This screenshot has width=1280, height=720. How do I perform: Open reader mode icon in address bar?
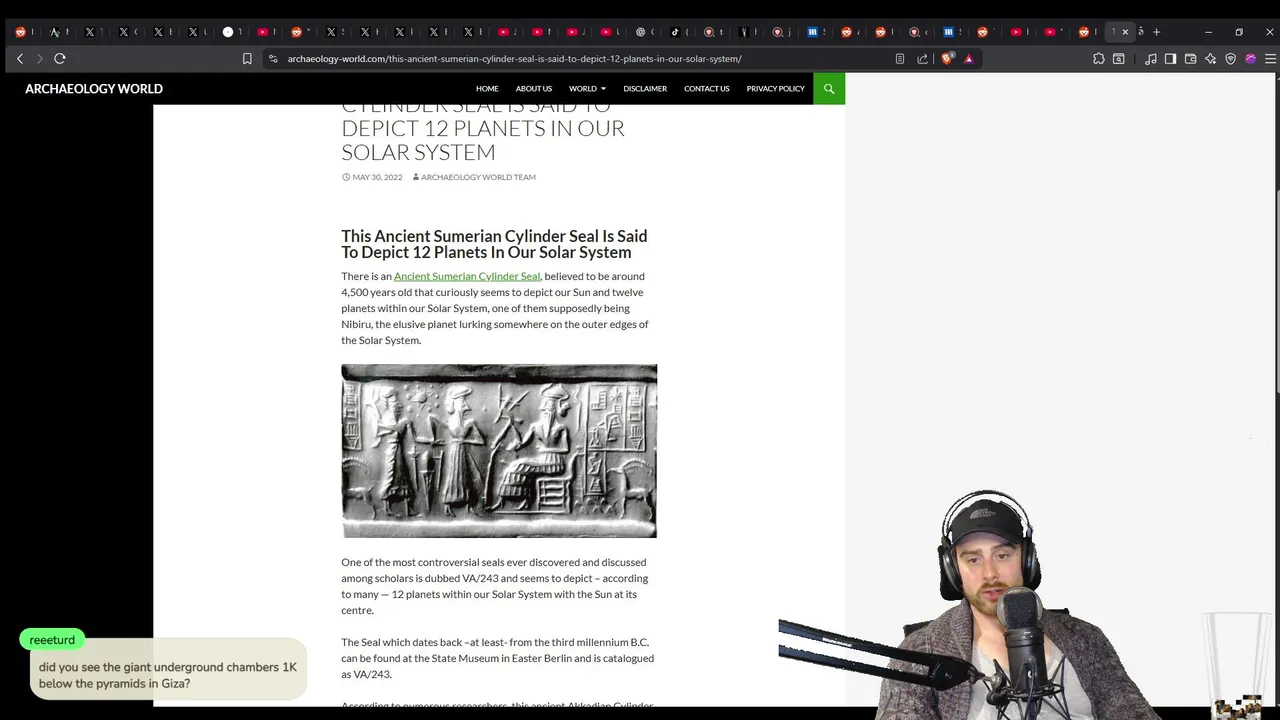[900, 59]
